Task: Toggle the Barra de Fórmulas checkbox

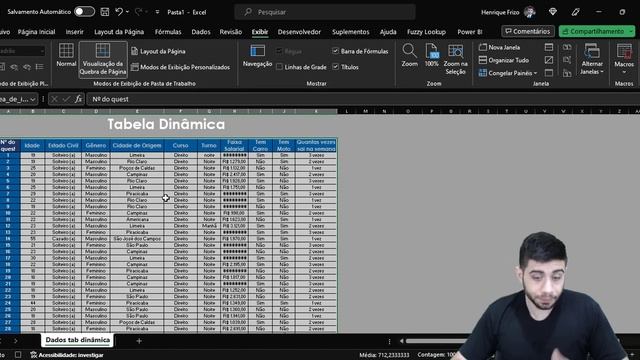Action: (x=336, y=51)
